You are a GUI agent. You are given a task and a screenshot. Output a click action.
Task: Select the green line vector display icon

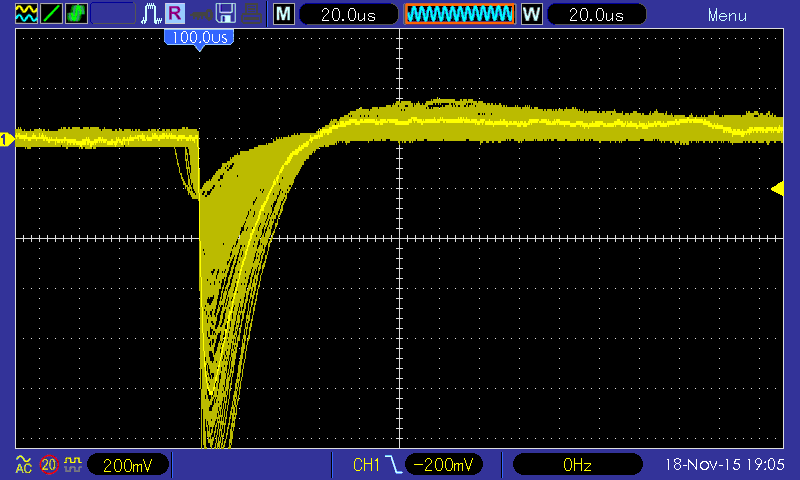click(x=51, y=13)
